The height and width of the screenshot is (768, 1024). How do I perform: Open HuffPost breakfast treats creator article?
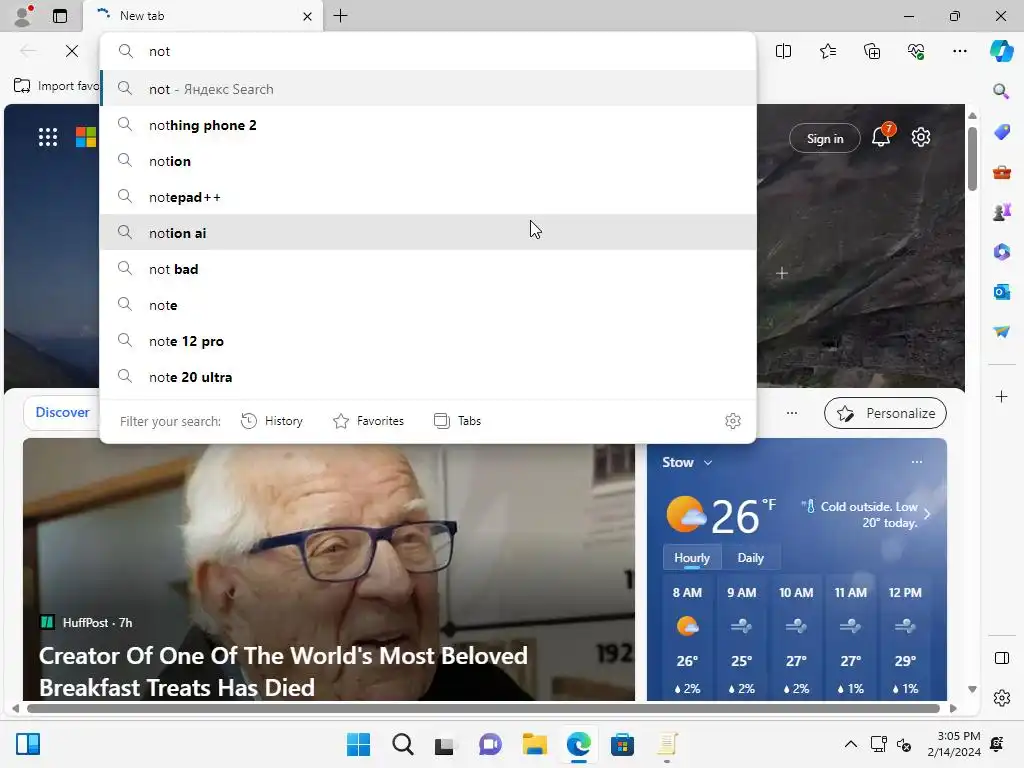click(x=283, y=671)
